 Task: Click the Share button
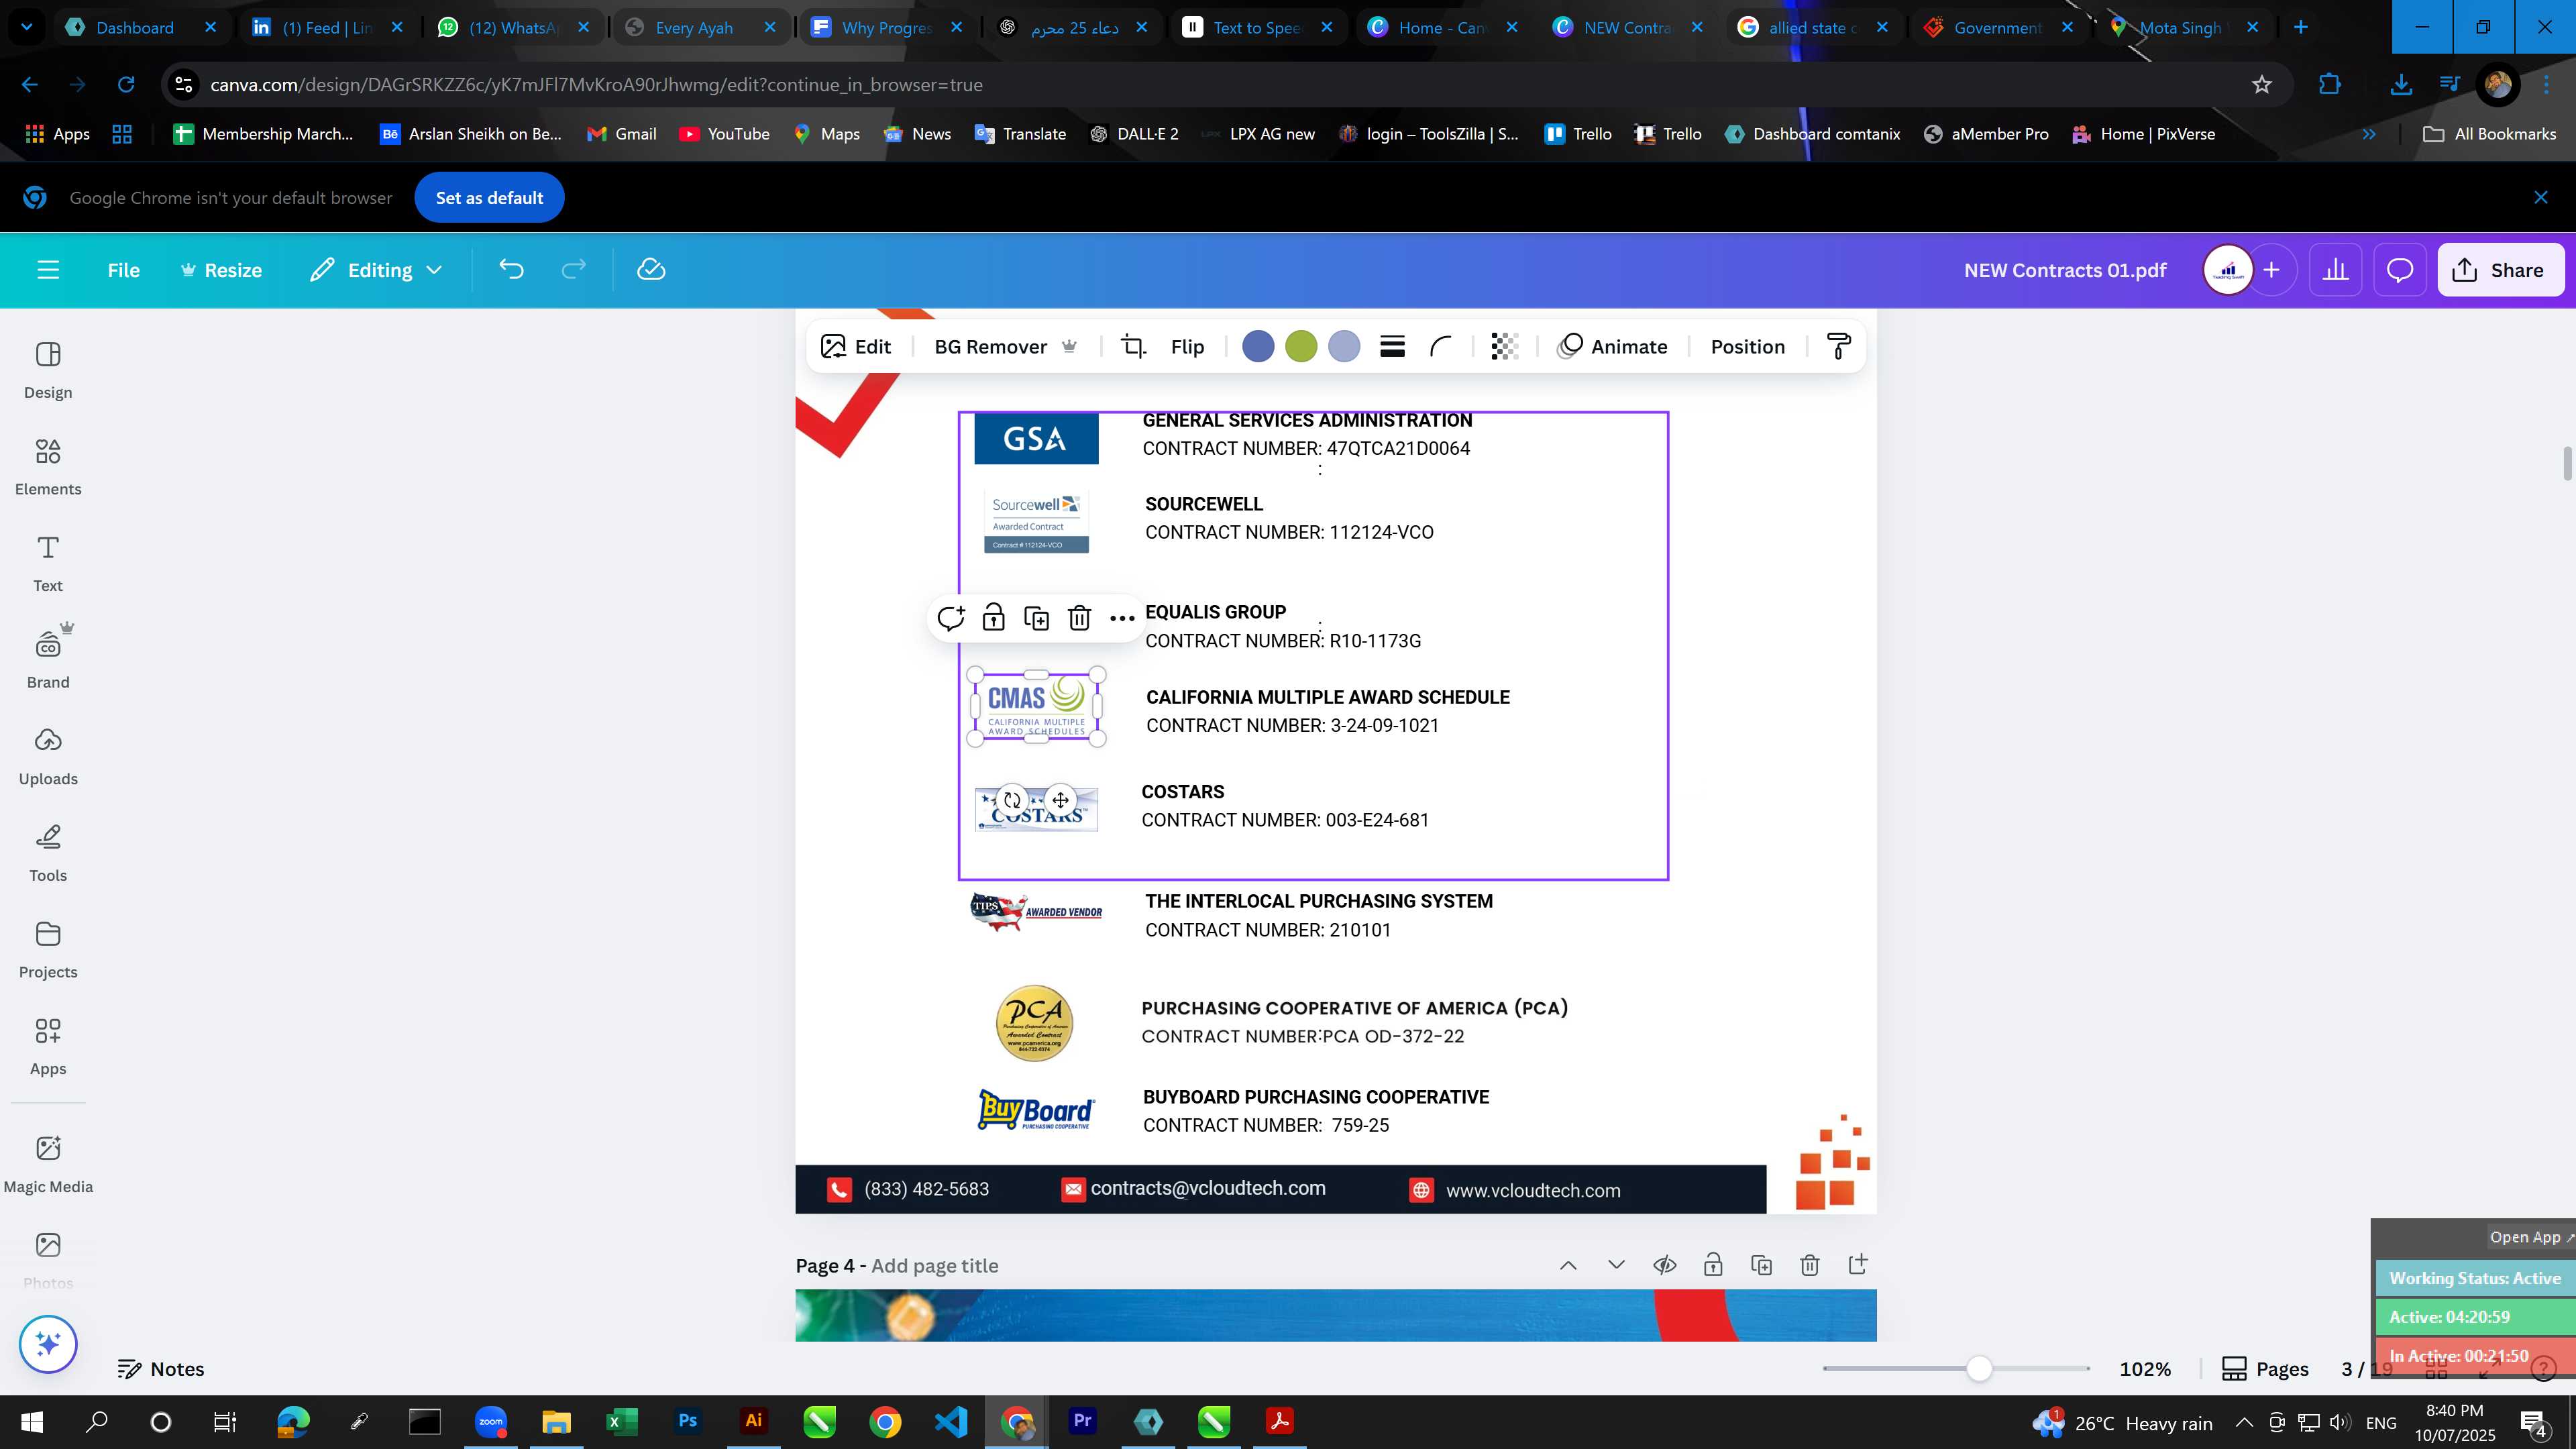coord(2500,270)
